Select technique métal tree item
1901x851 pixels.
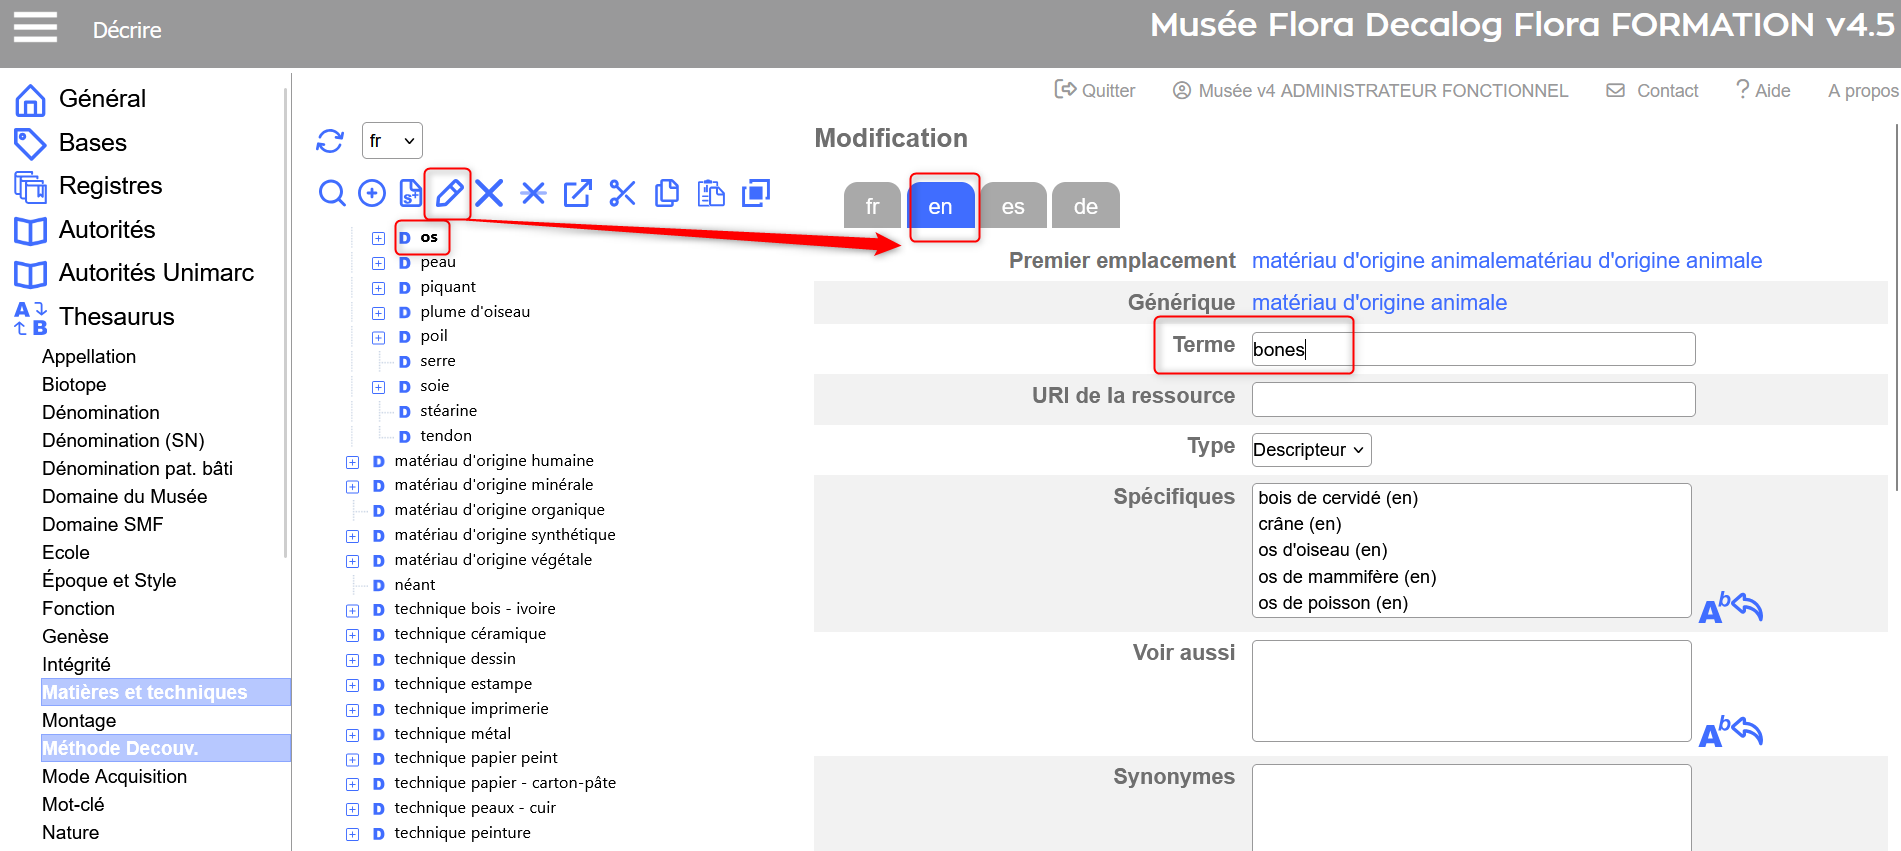click(453, 734)
